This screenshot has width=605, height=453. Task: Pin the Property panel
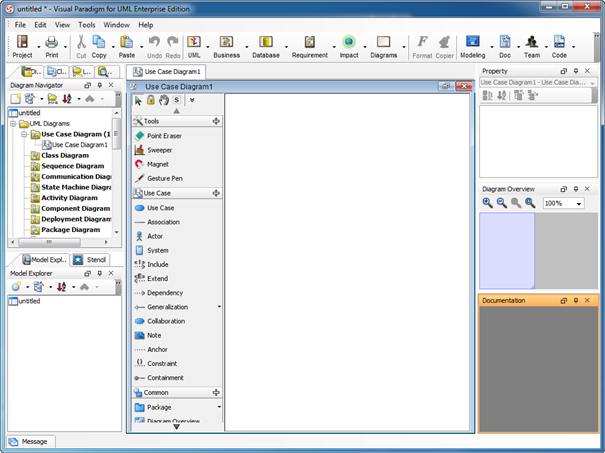pos(576,71)
